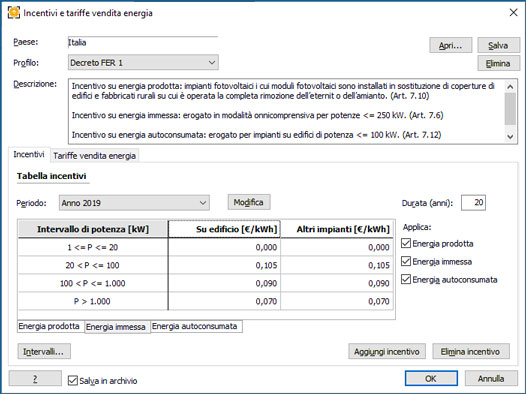
Task: Click the Apri... button
Action: pyautogui.click(x=451, y=45)
